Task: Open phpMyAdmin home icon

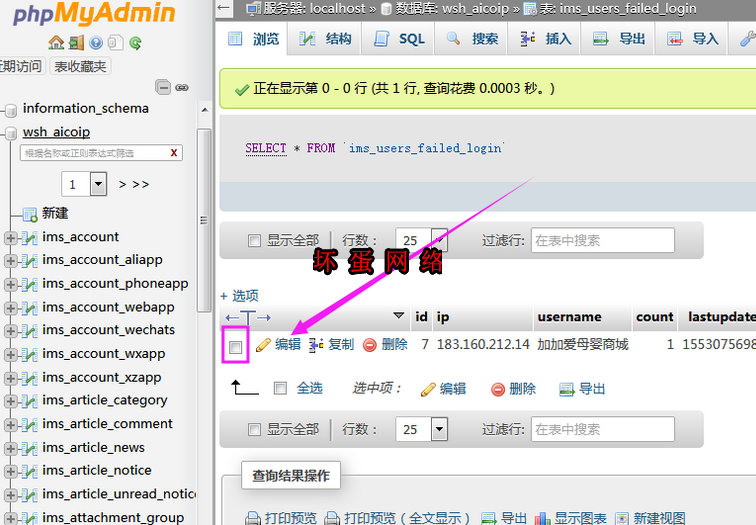Action: pyautogui.click(x=56, y=43)
